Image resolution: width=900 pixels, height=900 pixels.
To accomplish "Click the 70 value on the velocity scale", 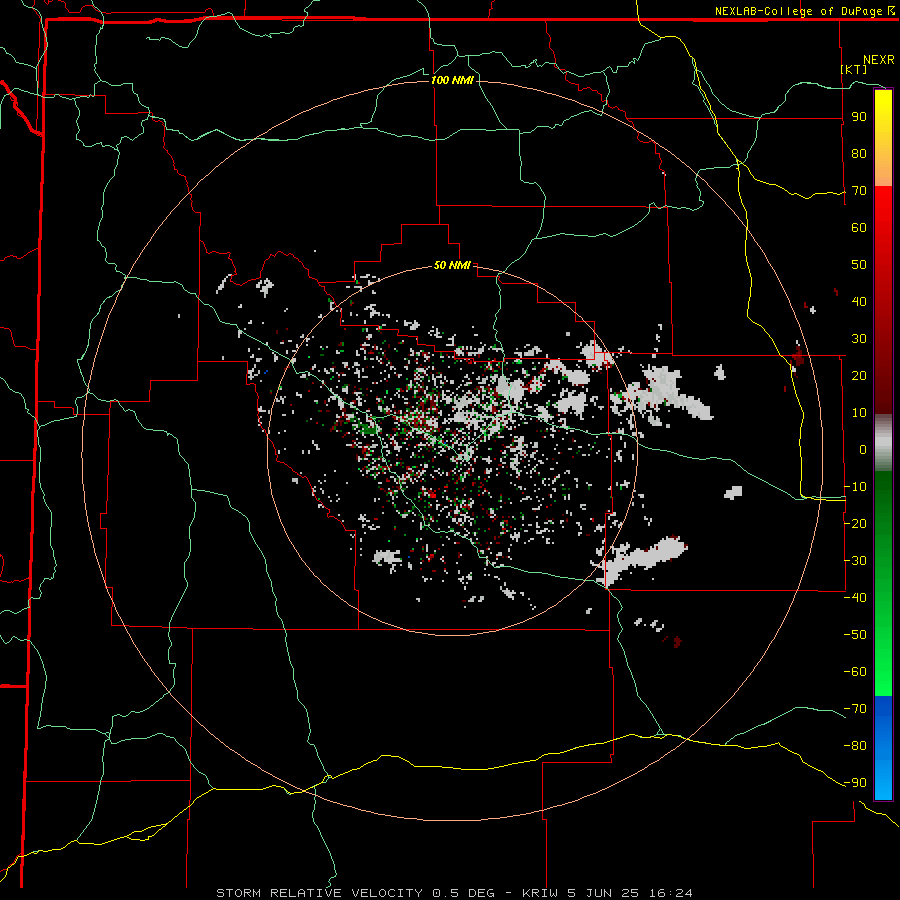I will 859,191.
